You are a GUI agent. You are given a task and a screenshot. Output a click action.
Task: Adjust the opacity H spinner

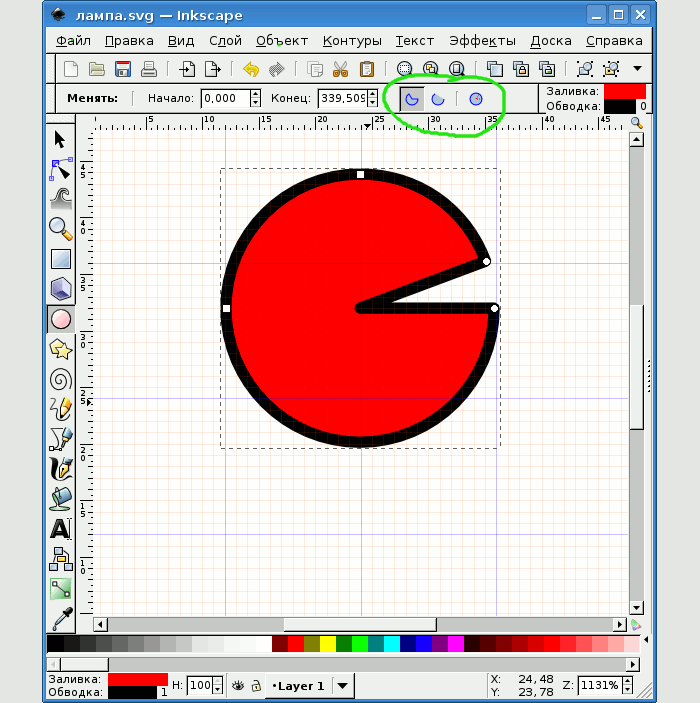(x=217, y=685)
